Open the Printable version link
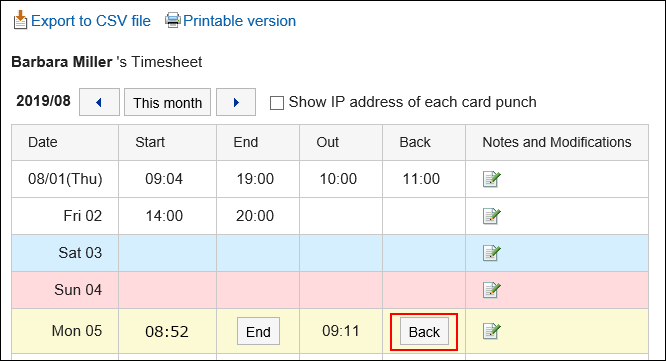The height and width of the screenshot is (361, 666). [x=239, y=21]
